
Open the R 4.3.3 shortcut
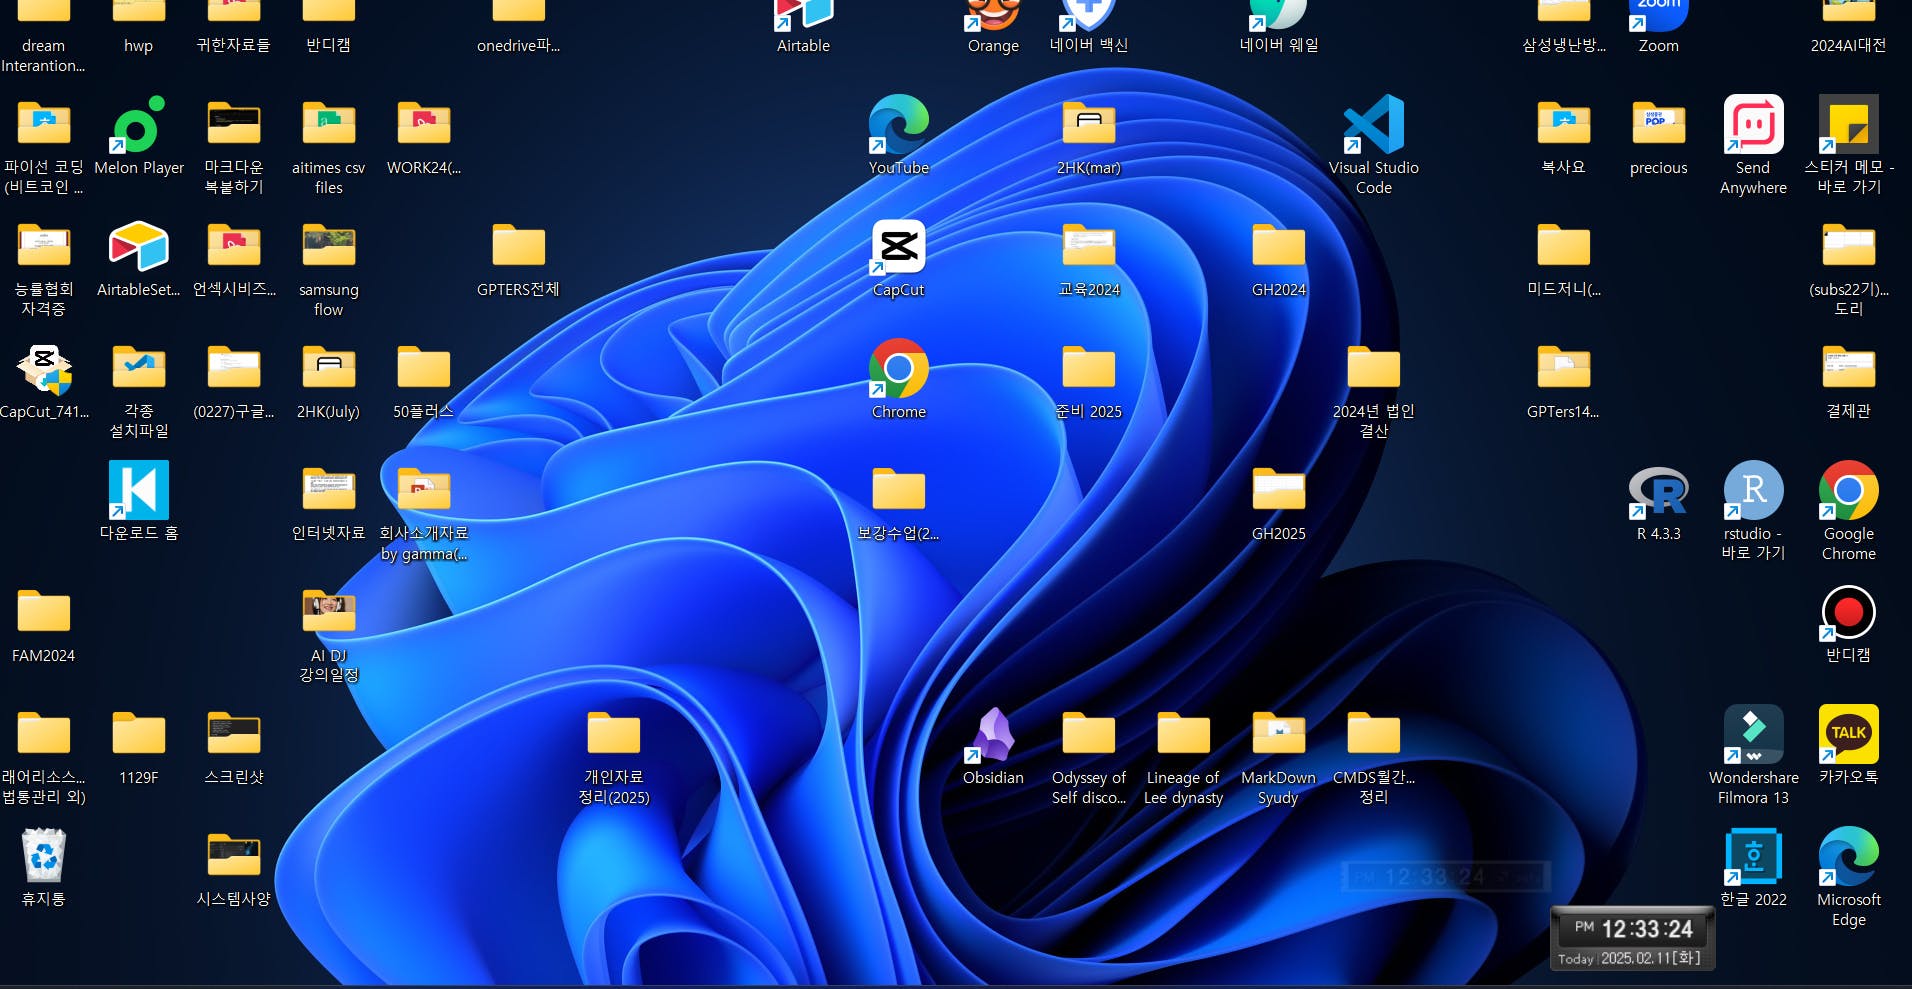[x=1658, y=491]
